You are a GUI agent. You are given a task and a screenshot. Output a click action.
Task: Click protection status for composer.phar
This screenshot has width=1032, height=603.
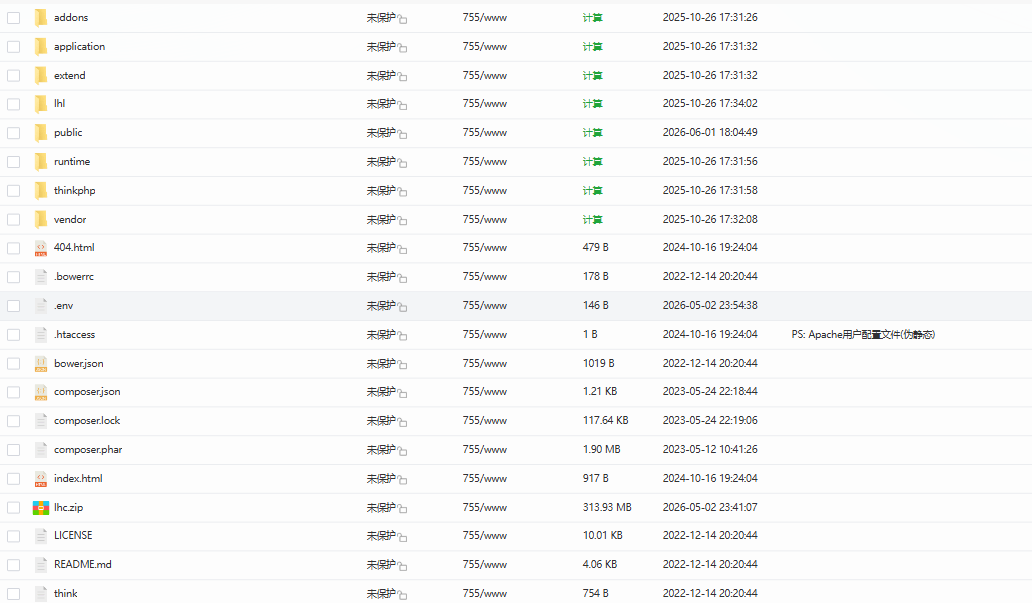(381, 450)
